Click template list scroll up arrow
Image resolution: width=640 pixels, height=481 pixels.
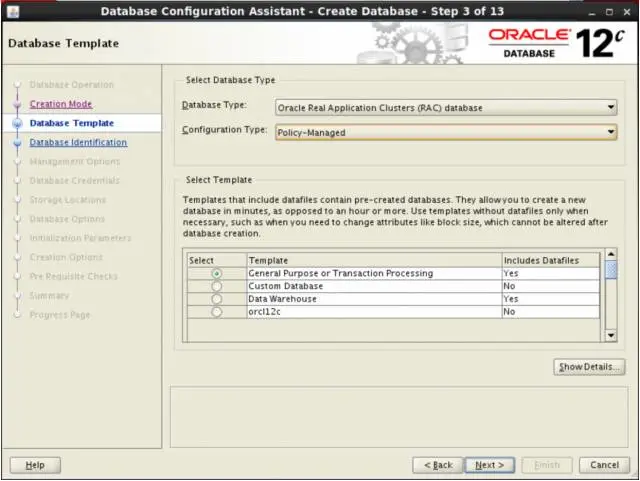[611, 254]
